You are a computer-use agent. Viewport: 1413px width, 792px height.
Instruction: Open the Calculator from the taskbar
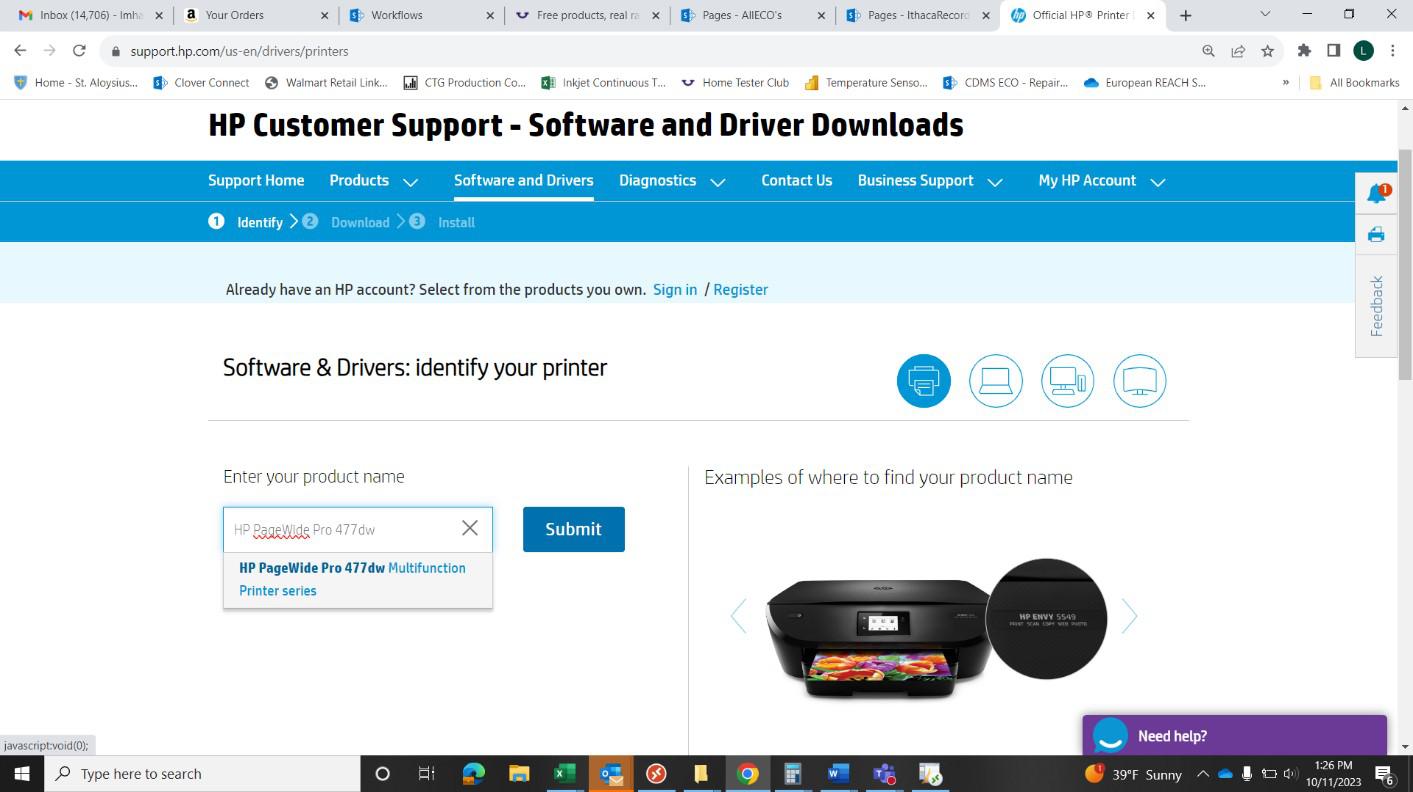[x=792, y=774]
